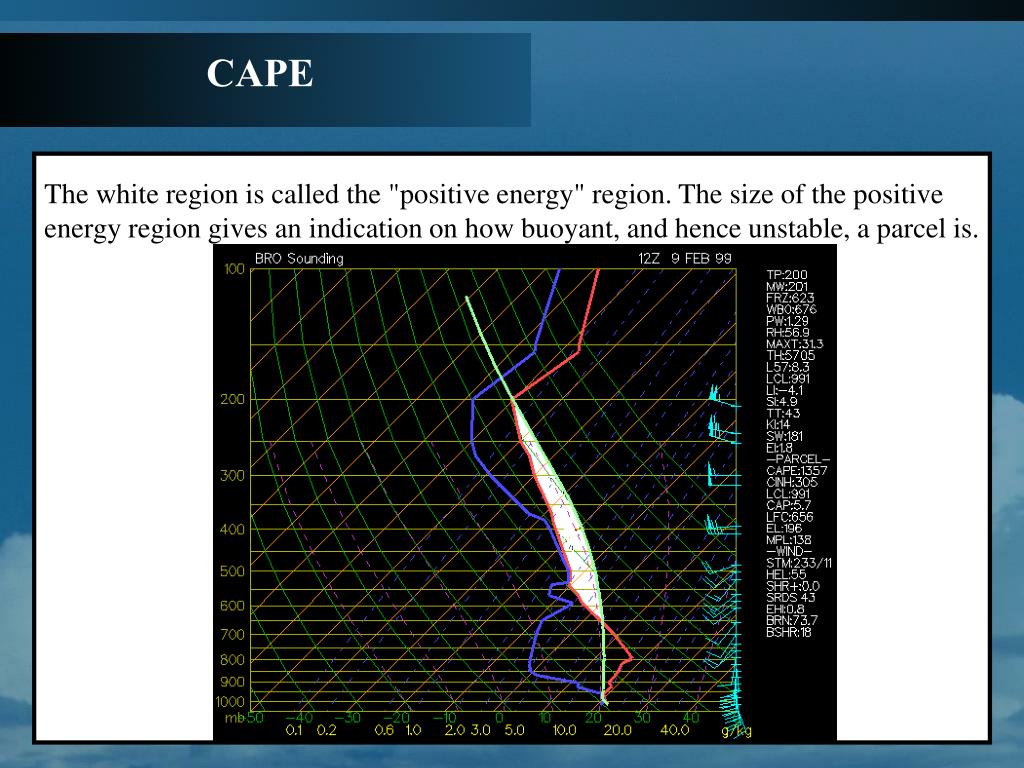Image resolution: width=1024 pixels, height=768 pixels.
Task: Select the "MW:201" value
Action: pos(787,286)
